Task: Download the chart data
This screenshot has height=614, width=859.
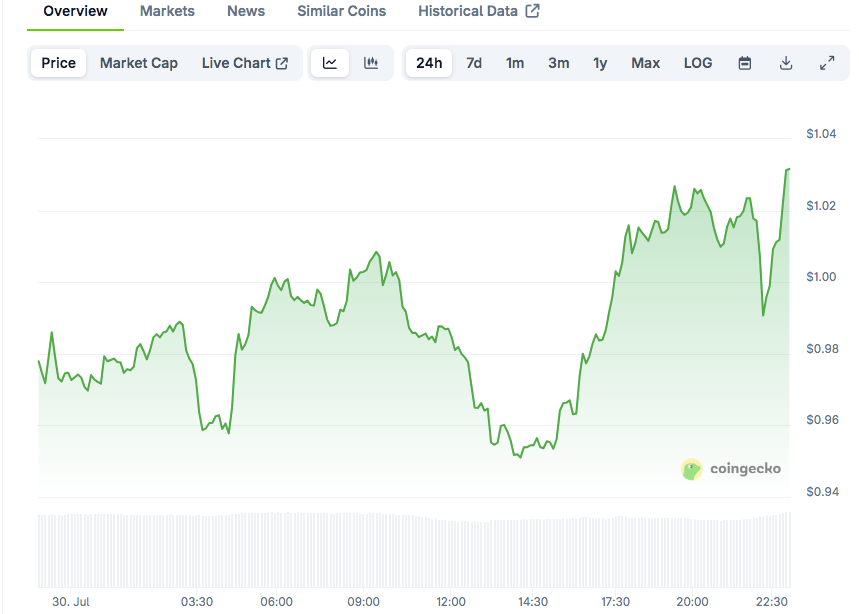Action: point(786,63)
